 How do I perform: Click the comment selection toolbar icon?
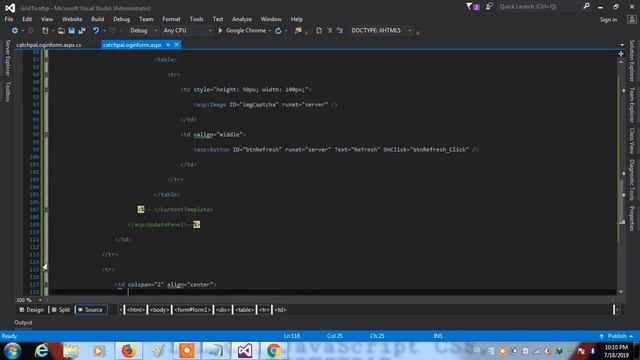tap(340, 31)
